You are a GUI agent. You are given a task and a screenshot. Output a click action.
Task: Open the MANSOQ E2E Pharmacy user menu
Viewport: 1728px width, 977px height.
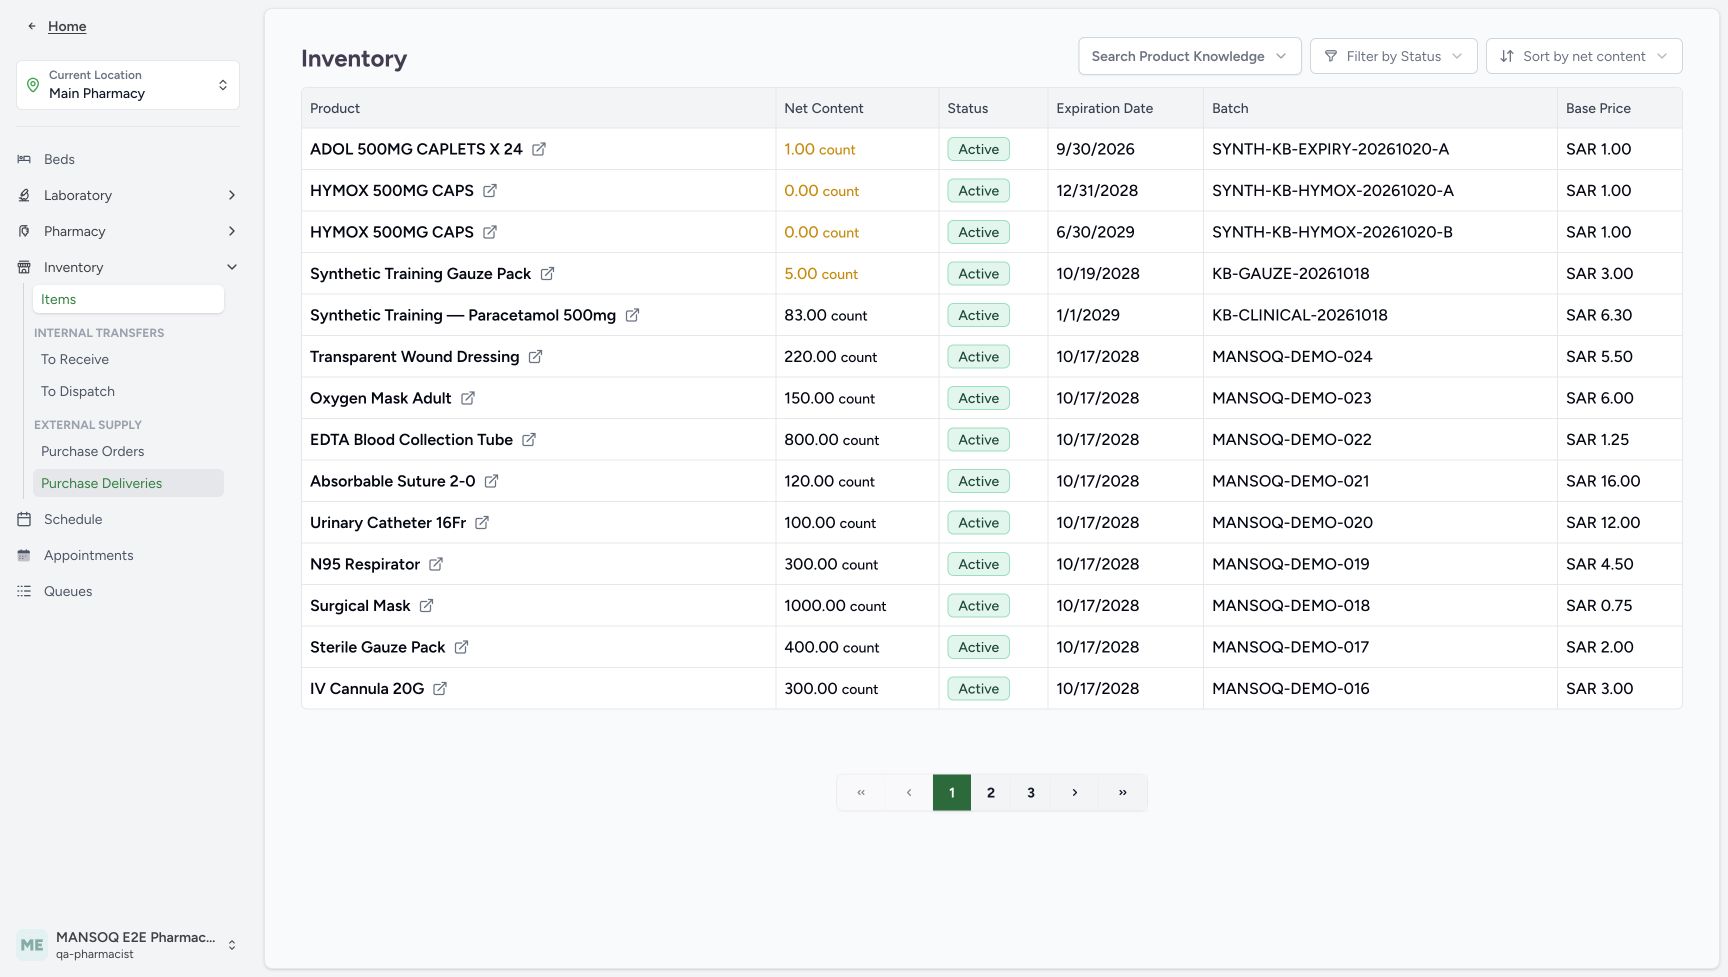pyautogui.click(x=128, y=945)
